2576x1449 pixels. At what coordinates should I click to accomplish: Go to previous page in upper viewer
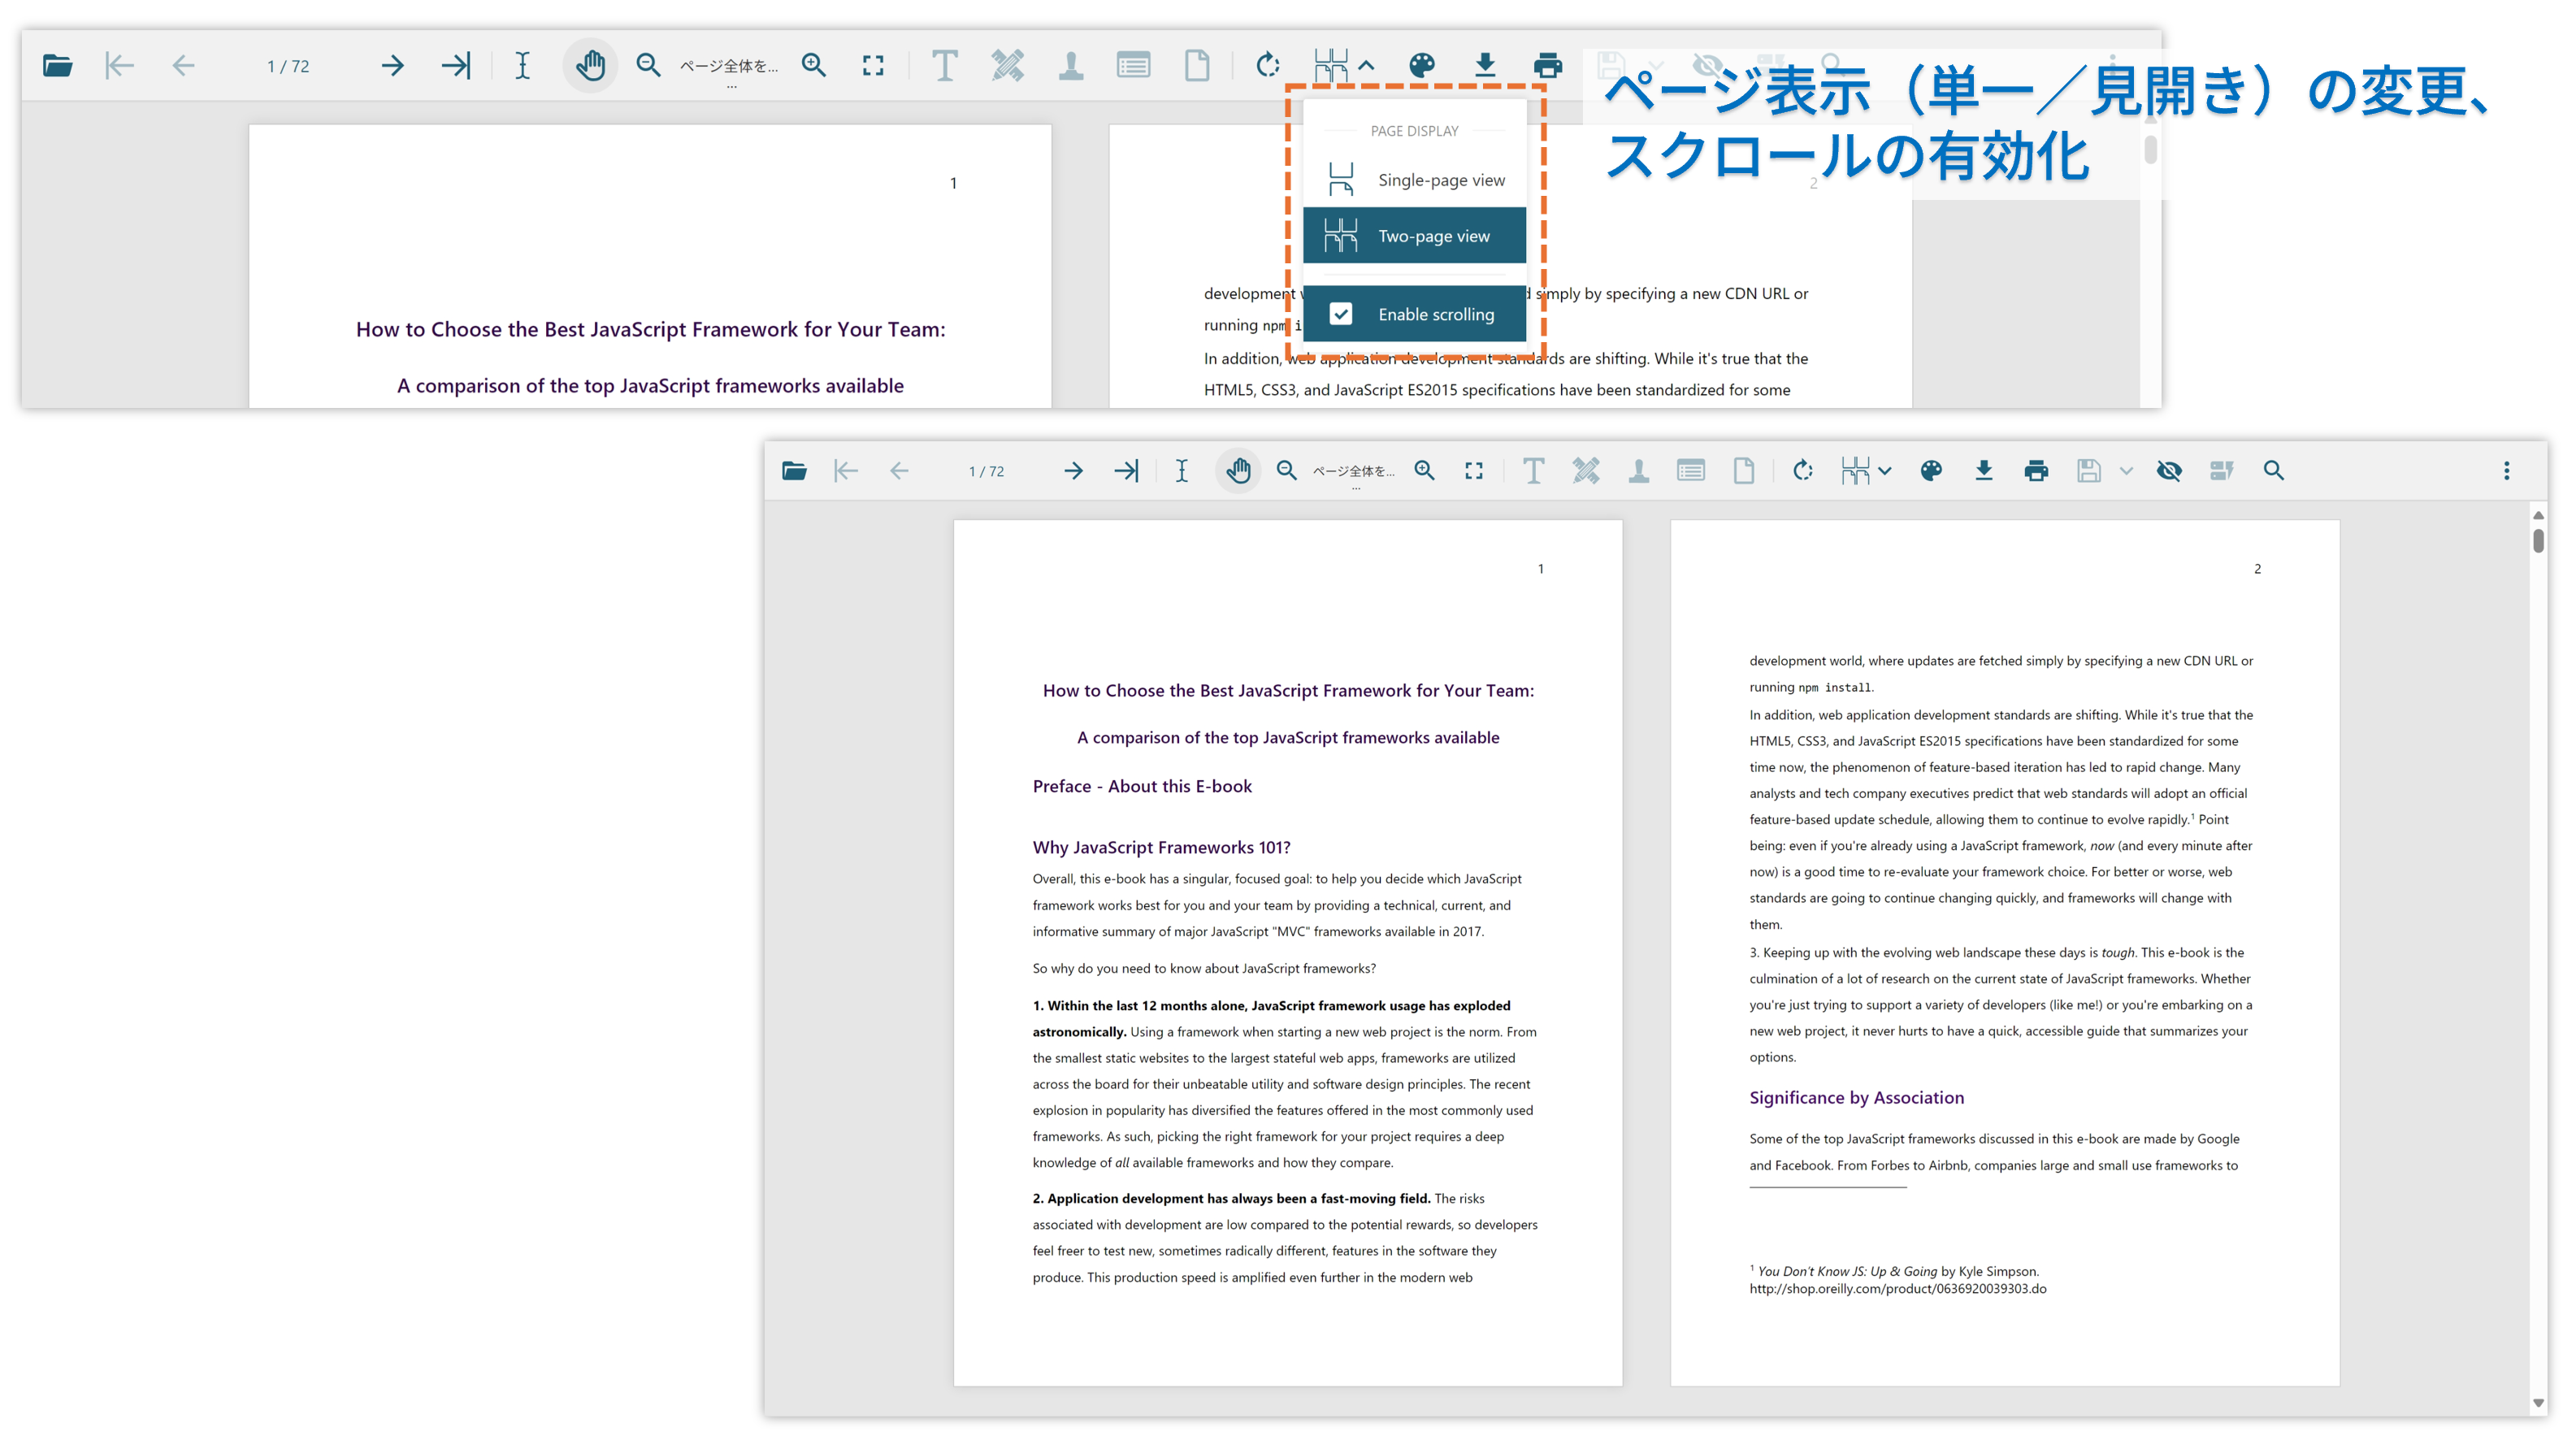point(183,66)
